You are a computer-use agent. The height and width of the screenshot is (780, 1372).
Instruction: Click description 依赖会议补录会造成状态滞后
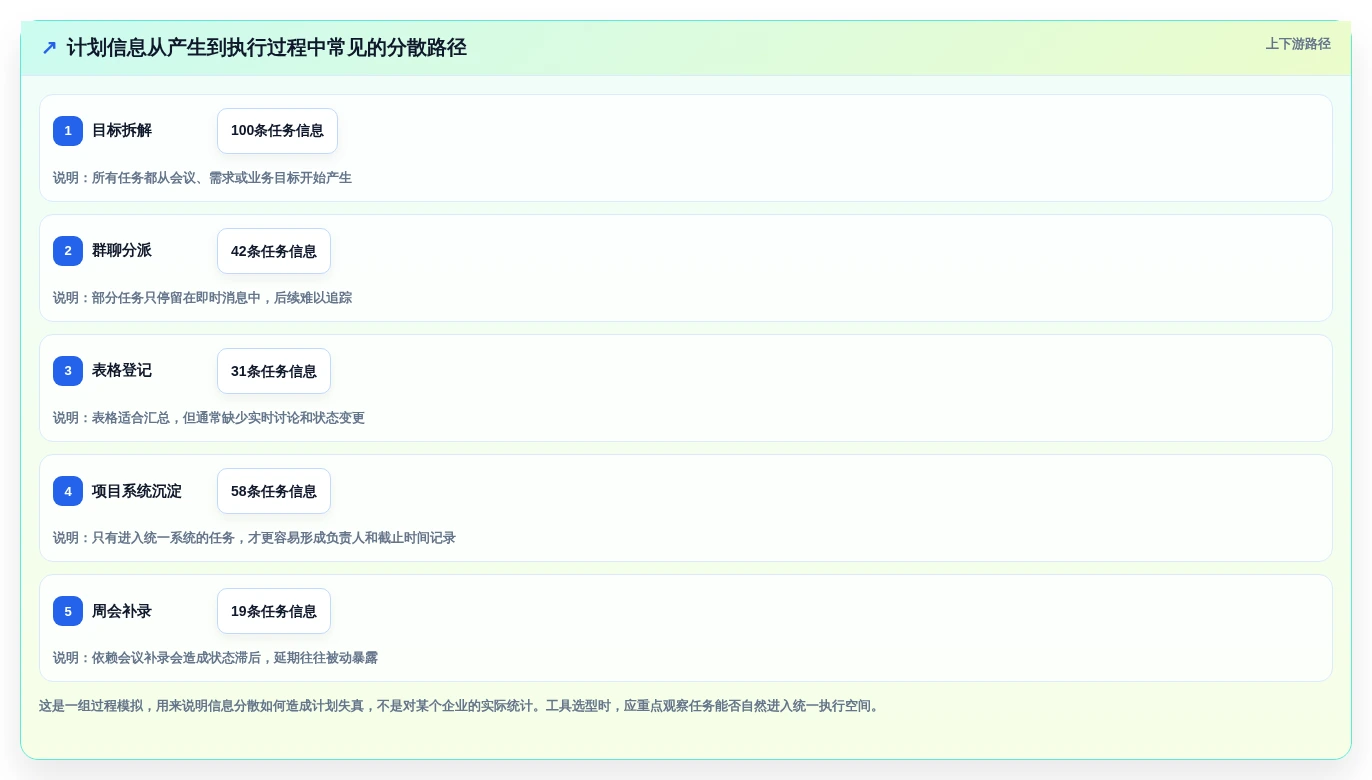click(x=176, y=658)
